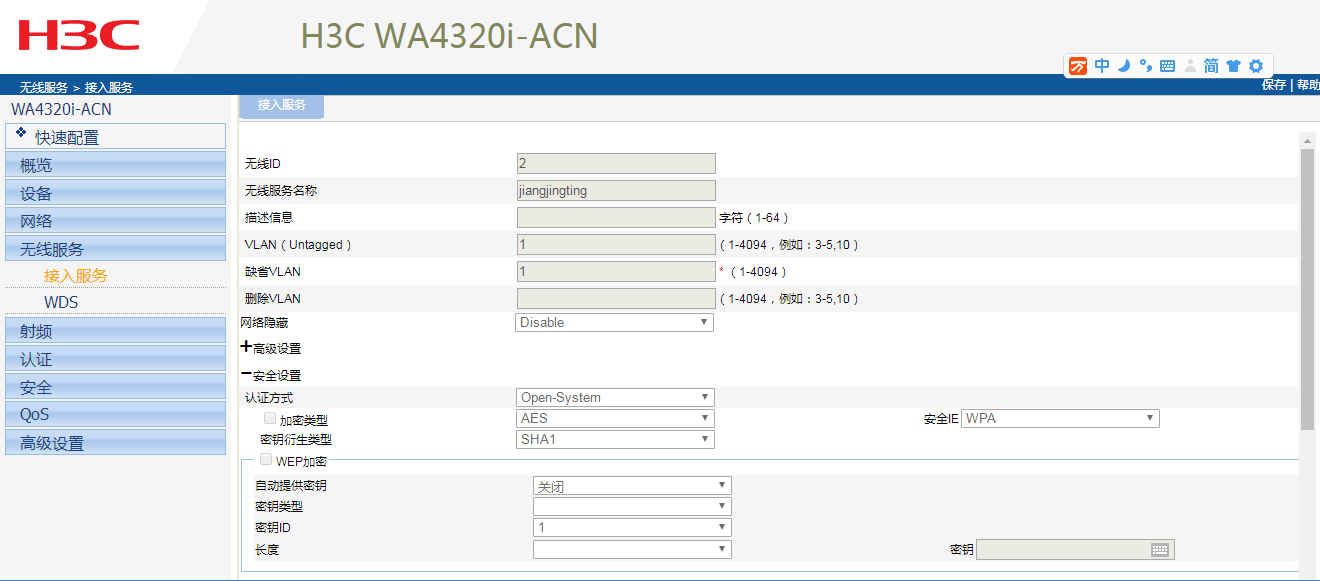The width and height of the screenshot is (1320, 581).
Task: Enable the WEP加密 checkbox
Action: (x=266, y=460)
